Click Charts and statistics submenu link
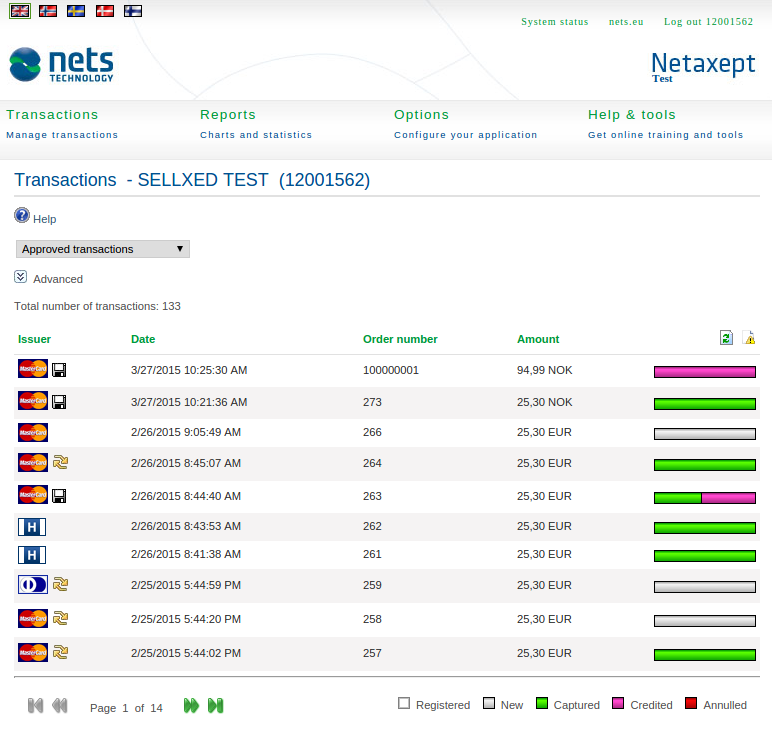The image size is (772, 736). [x=256, y=135]
